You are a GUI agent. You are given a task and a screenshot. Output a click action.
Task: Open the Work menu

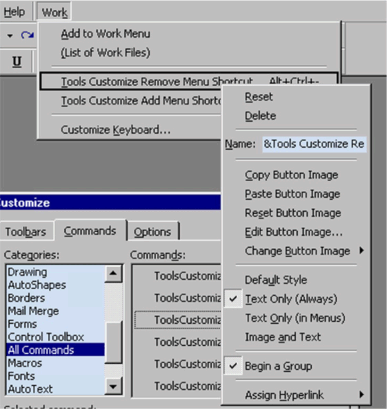tap(54, 13)
